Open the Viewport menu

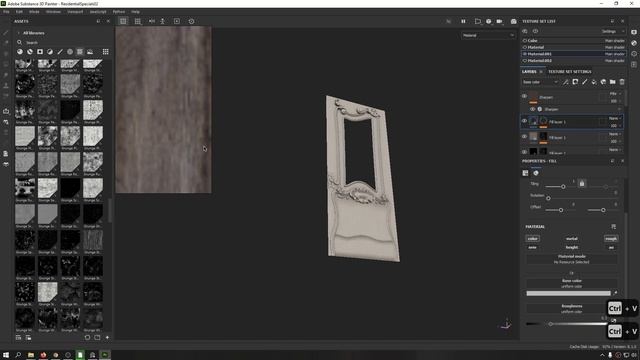(x=75, y=12)
